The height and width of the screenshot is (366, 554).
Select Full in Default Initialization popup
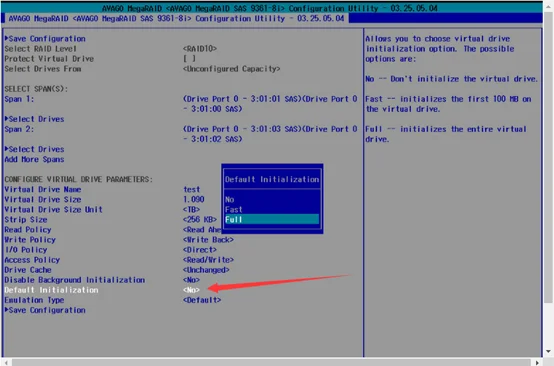pos(271,219)
